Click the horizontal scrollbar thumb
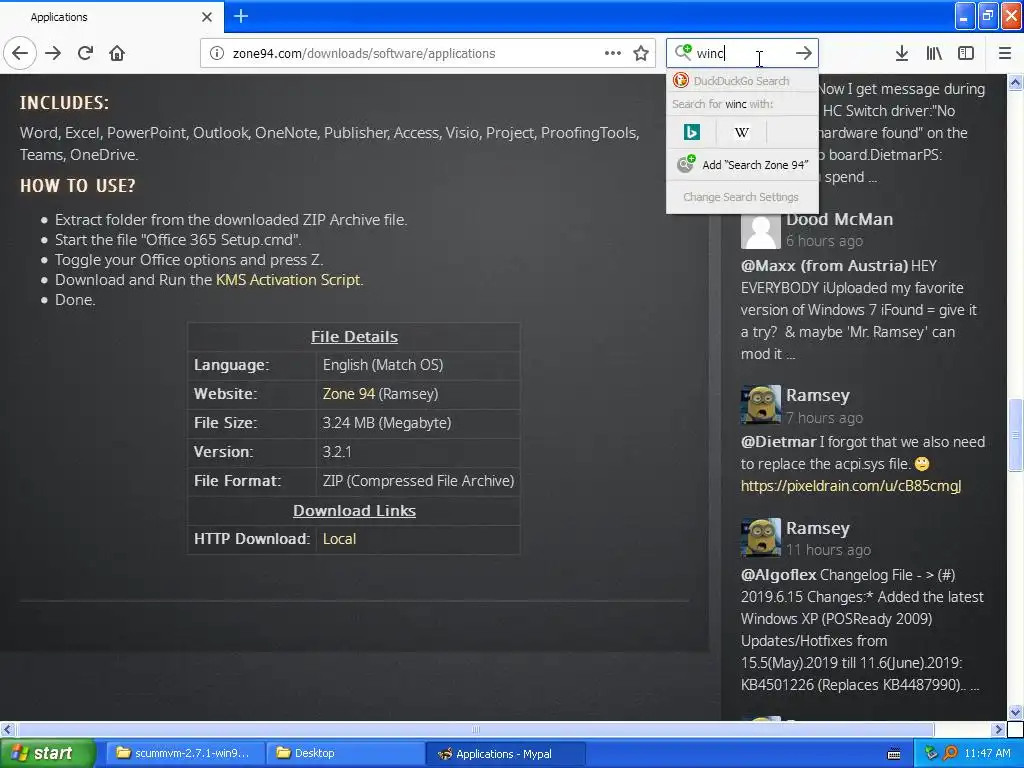 [x=475, y=729]
